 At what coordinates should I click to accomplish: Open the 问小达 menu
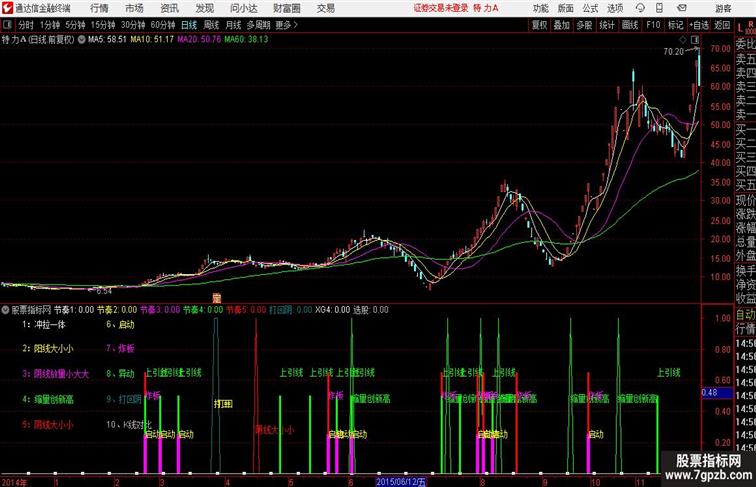tap(243, 8)
